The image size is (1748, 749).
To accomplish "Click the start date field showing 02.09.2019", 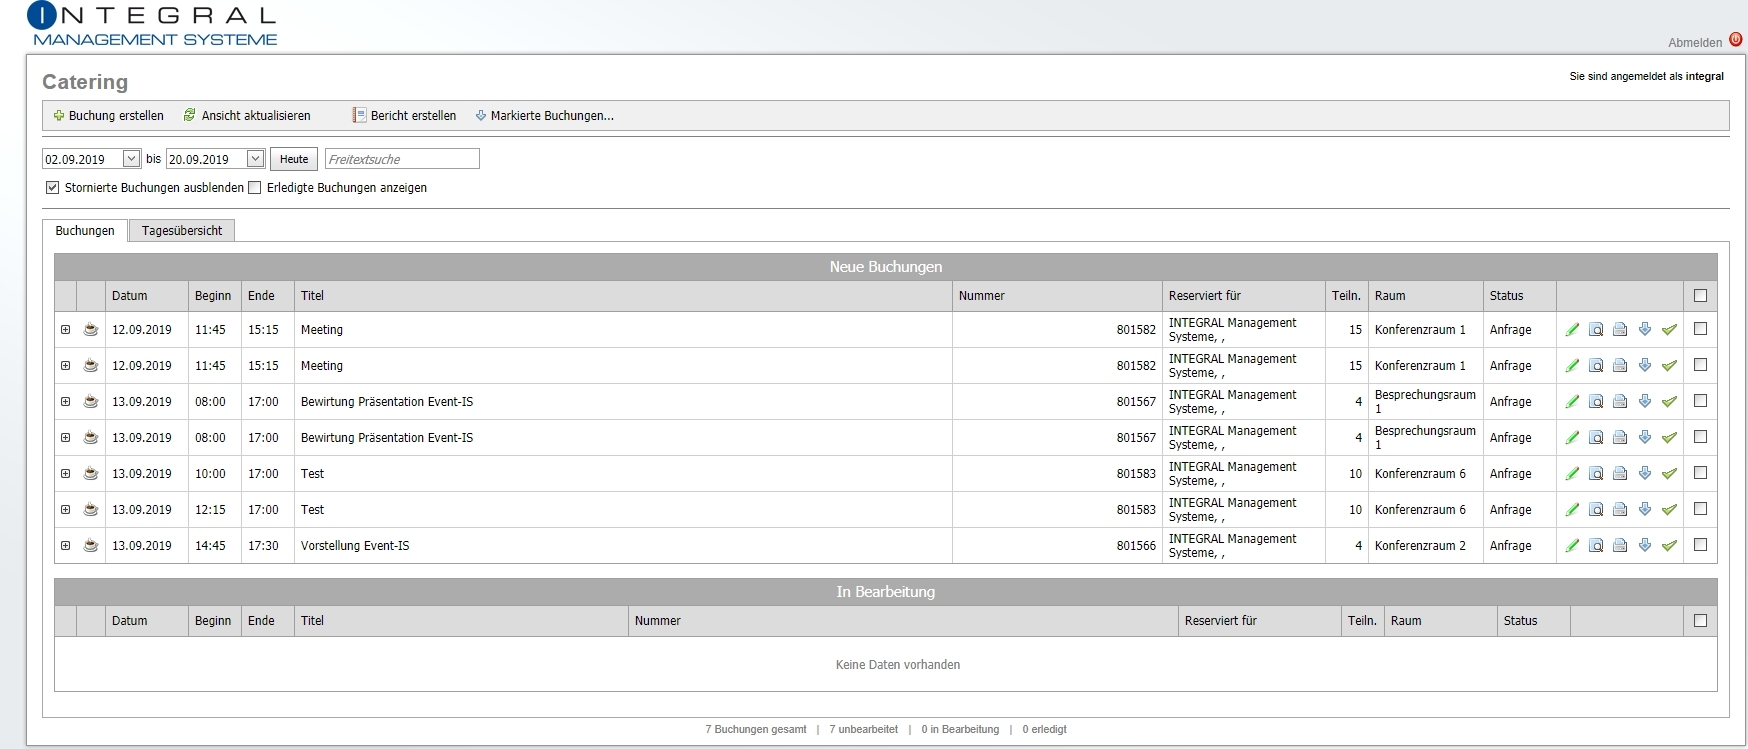I will (82, 159).
